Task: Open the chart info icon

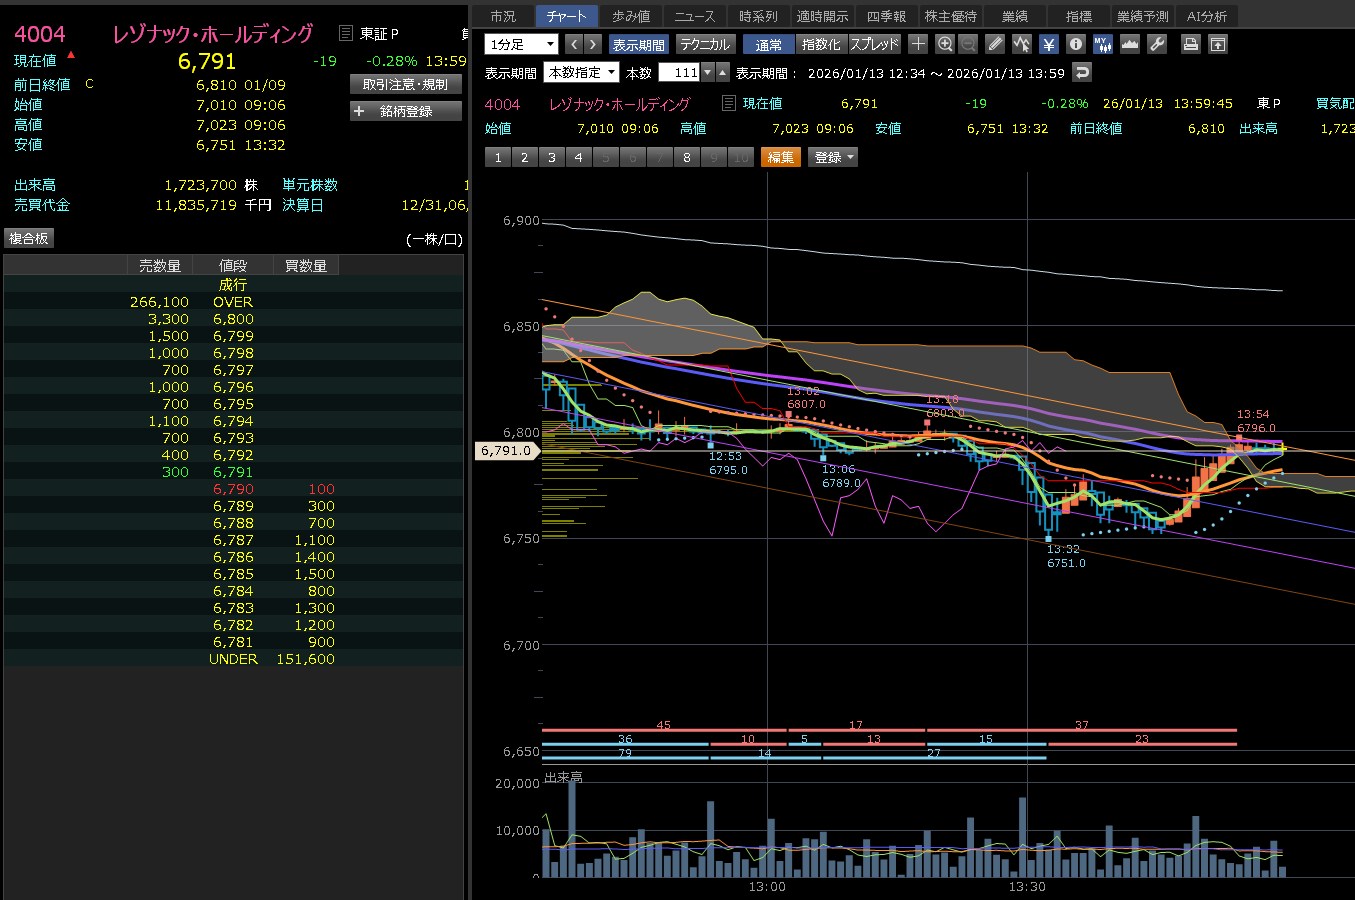Action: 1075,44
